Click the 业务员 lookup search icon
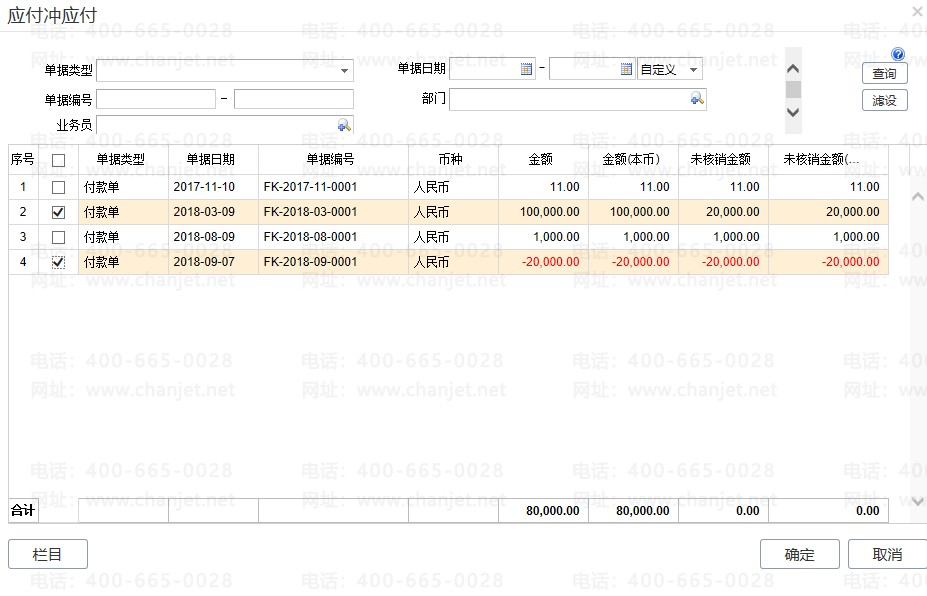The image size is (927, 596). (x=344, y=125)
